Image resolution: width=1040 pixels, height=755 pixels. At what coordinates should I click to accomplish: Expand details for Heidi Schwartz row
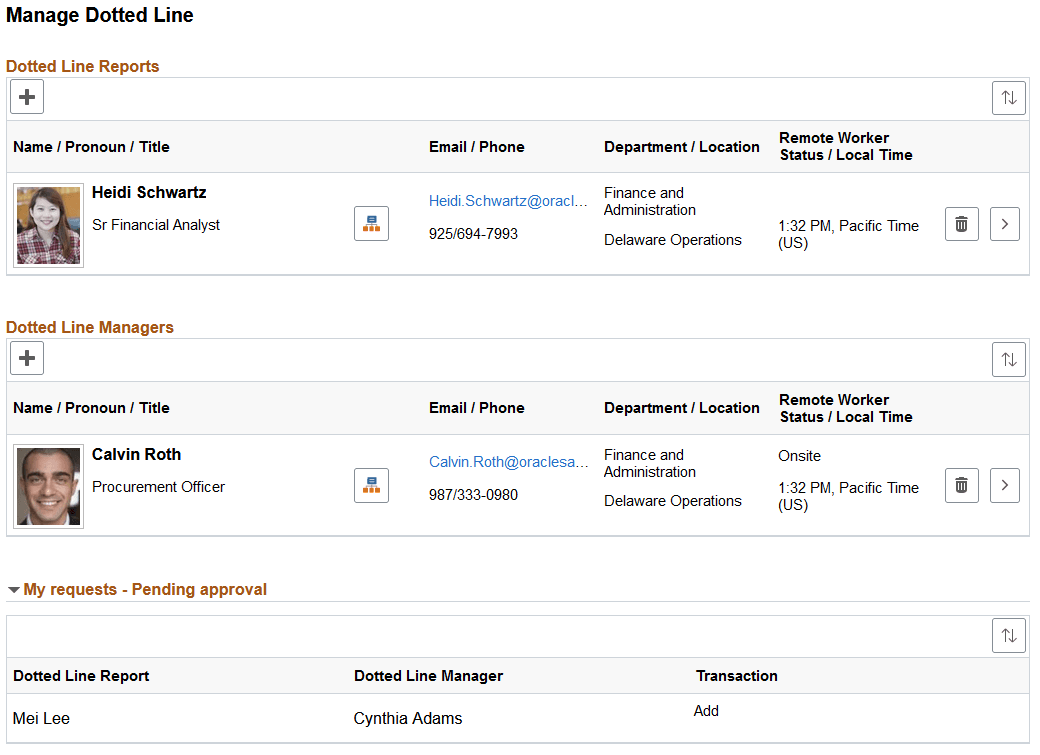tap(1004, 223)
